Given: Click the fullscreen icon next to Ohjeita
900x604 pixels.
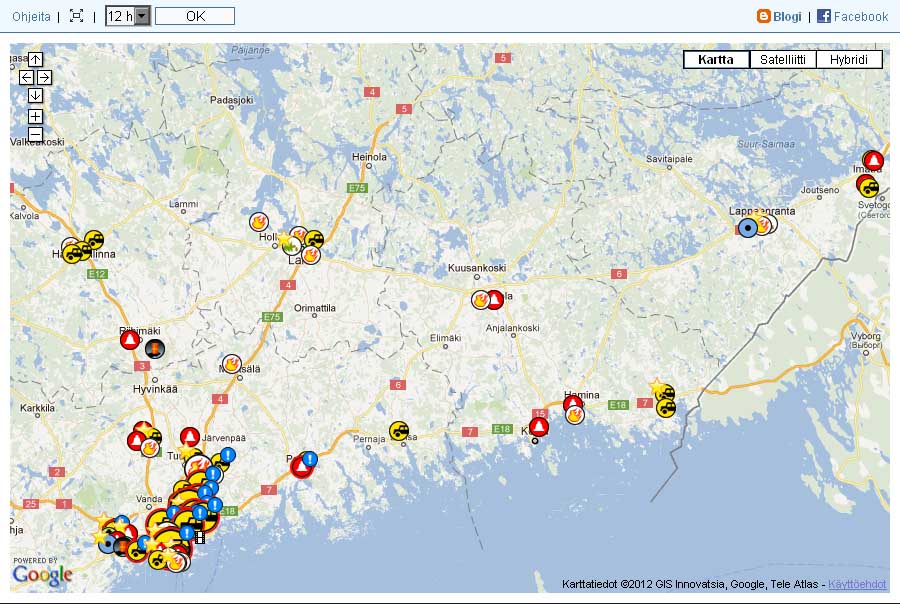Looking at the screenshot, I should (76, 16).
